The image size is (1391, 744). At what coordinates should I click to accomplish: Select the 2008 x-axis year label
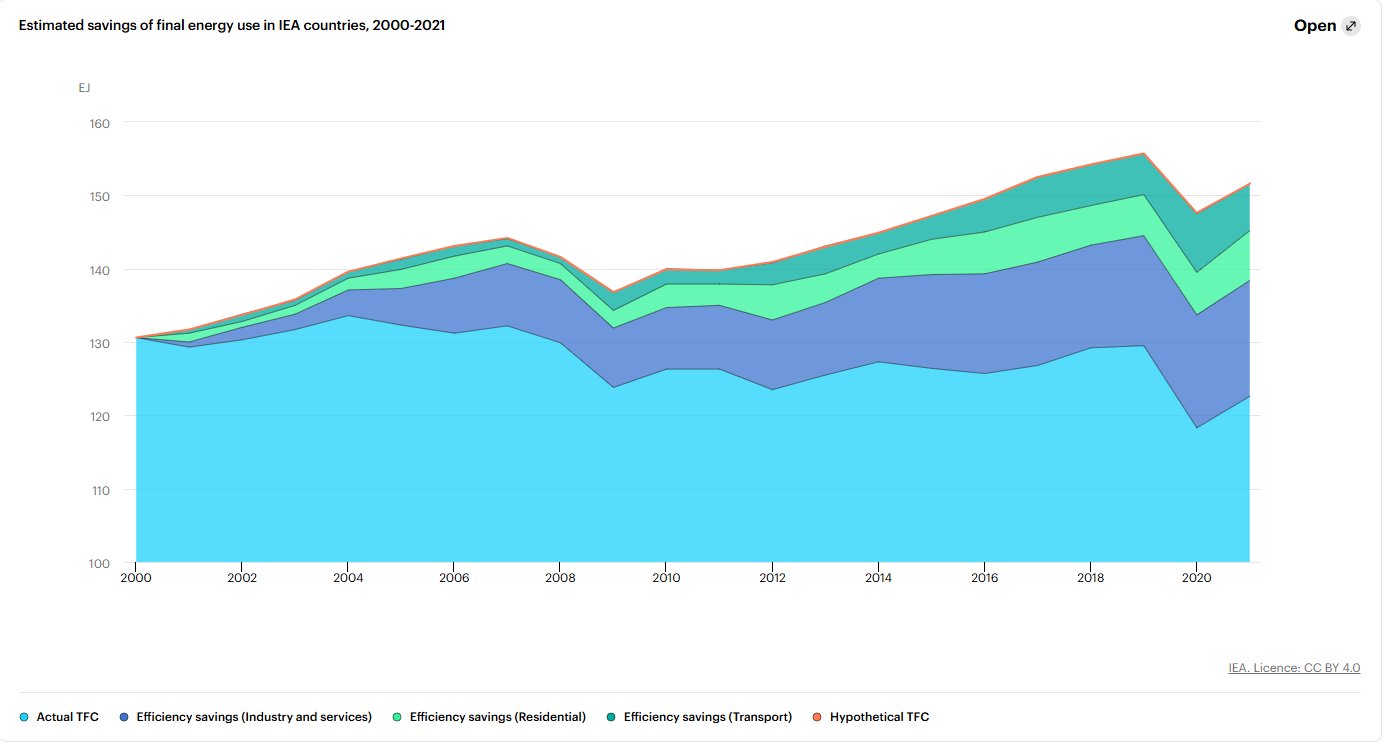(560, 578)
